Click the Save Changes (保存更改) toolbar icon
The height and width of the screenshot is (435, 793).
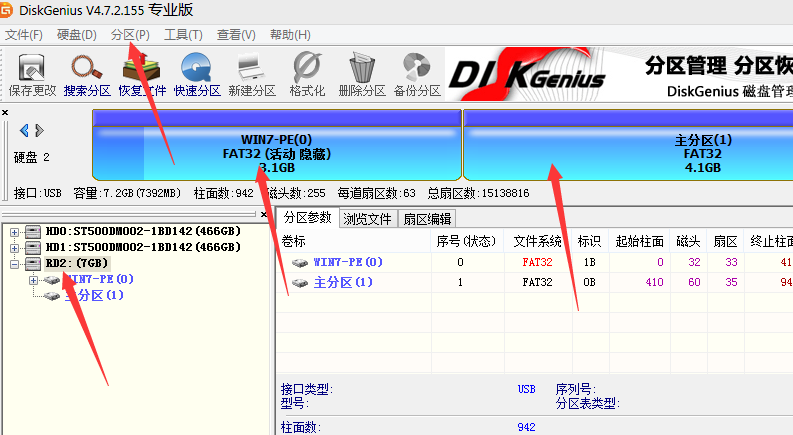pyautogui.click(x=32, y=75)
